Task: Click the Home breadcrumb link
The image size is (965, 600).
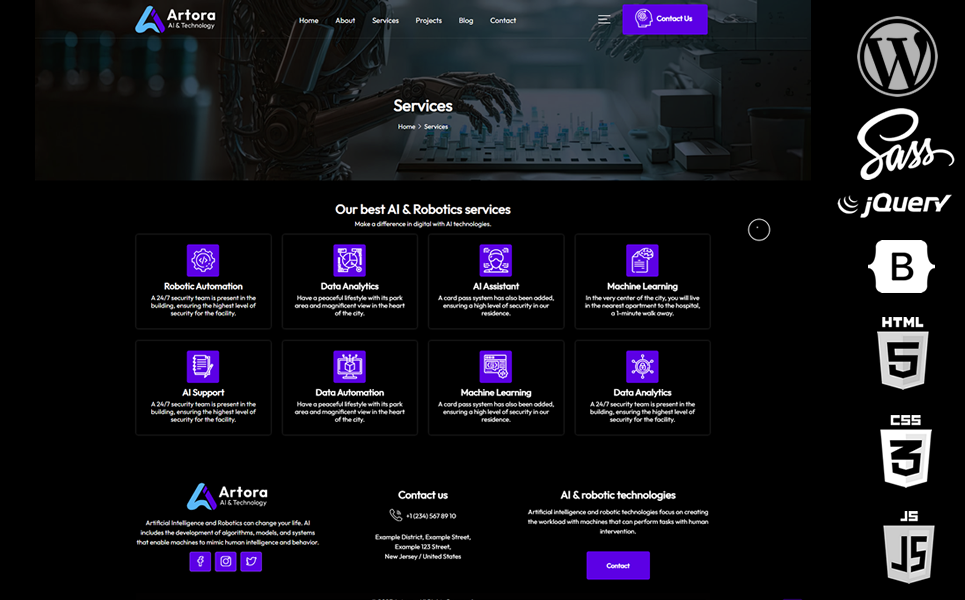Action: click(406, 127)
